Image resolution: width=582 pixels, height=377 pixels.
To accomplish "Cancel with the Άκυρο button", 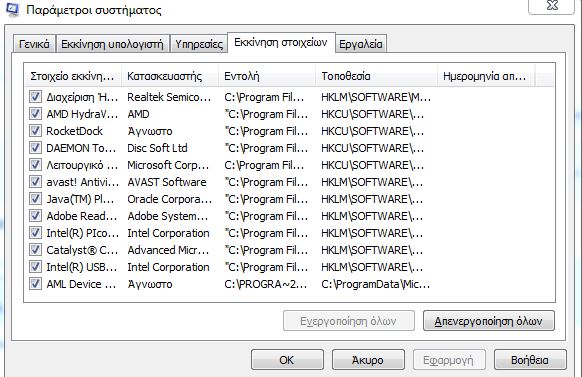I will (368, 360).
